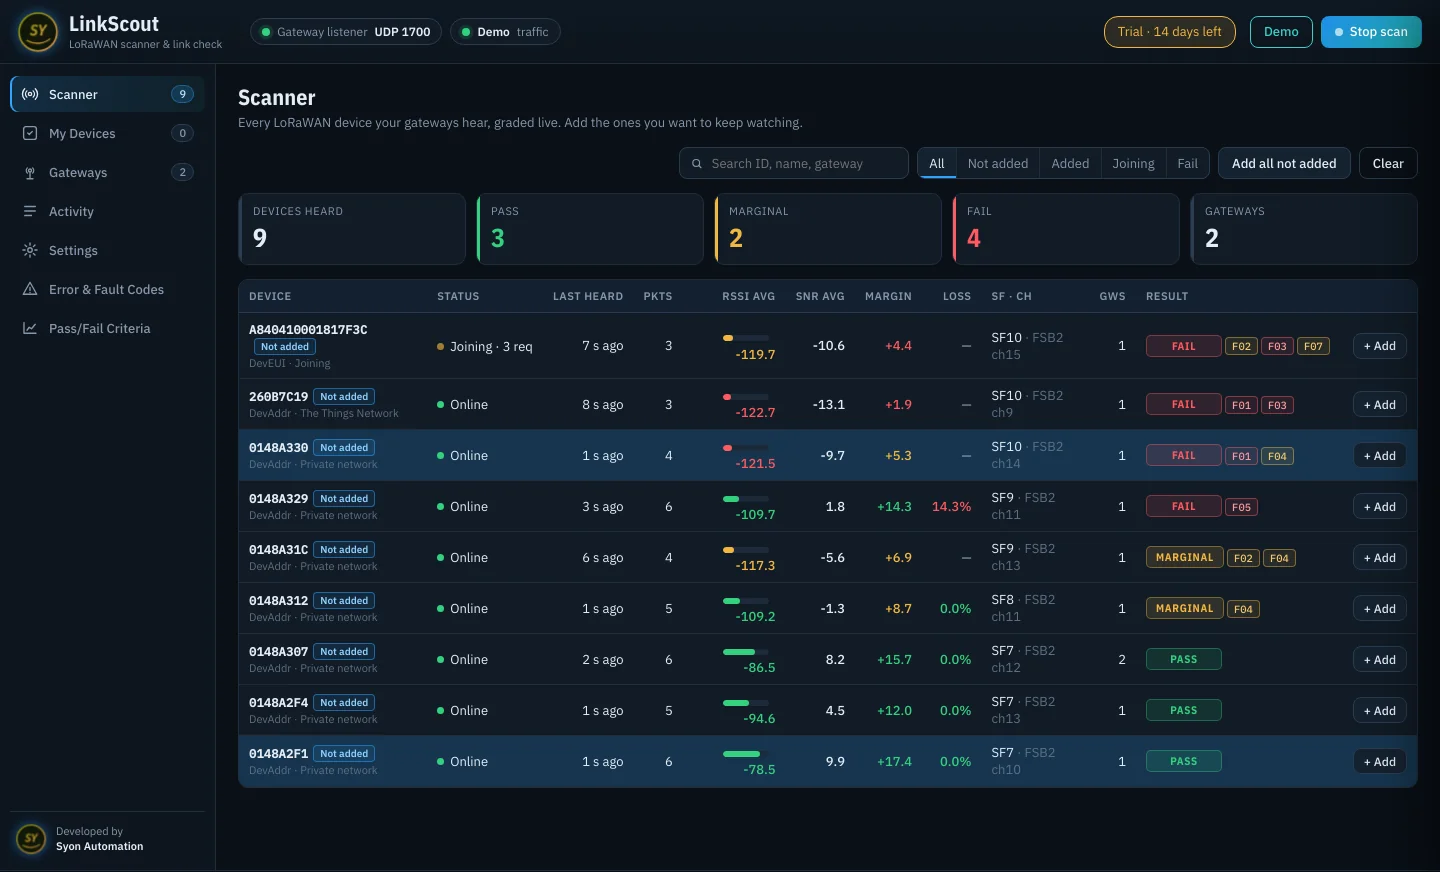Click the Pass/Fail Criteria chart icon
This screenshot has height=872, width=1440.
pyautogui.click(x=30, y=328)
